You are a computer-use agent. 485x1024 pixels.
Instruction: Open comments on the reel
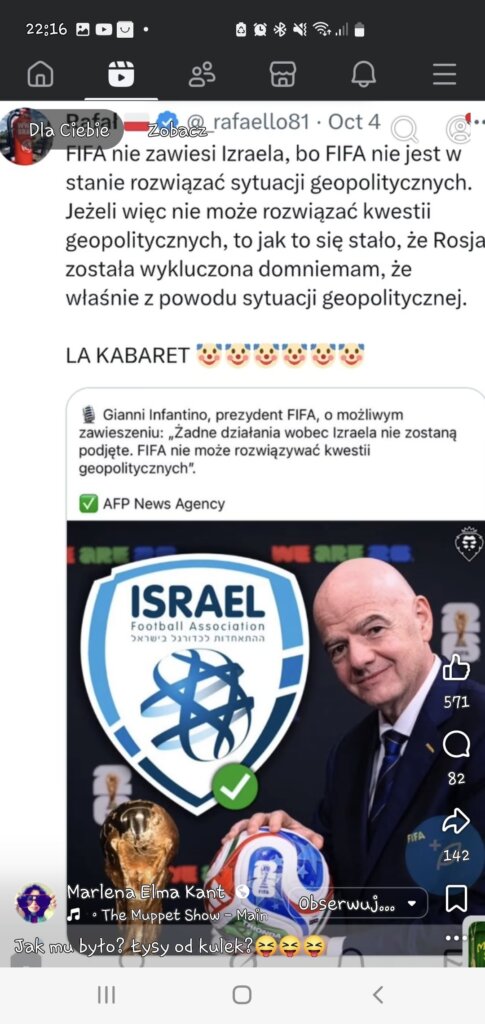(456, 744)
